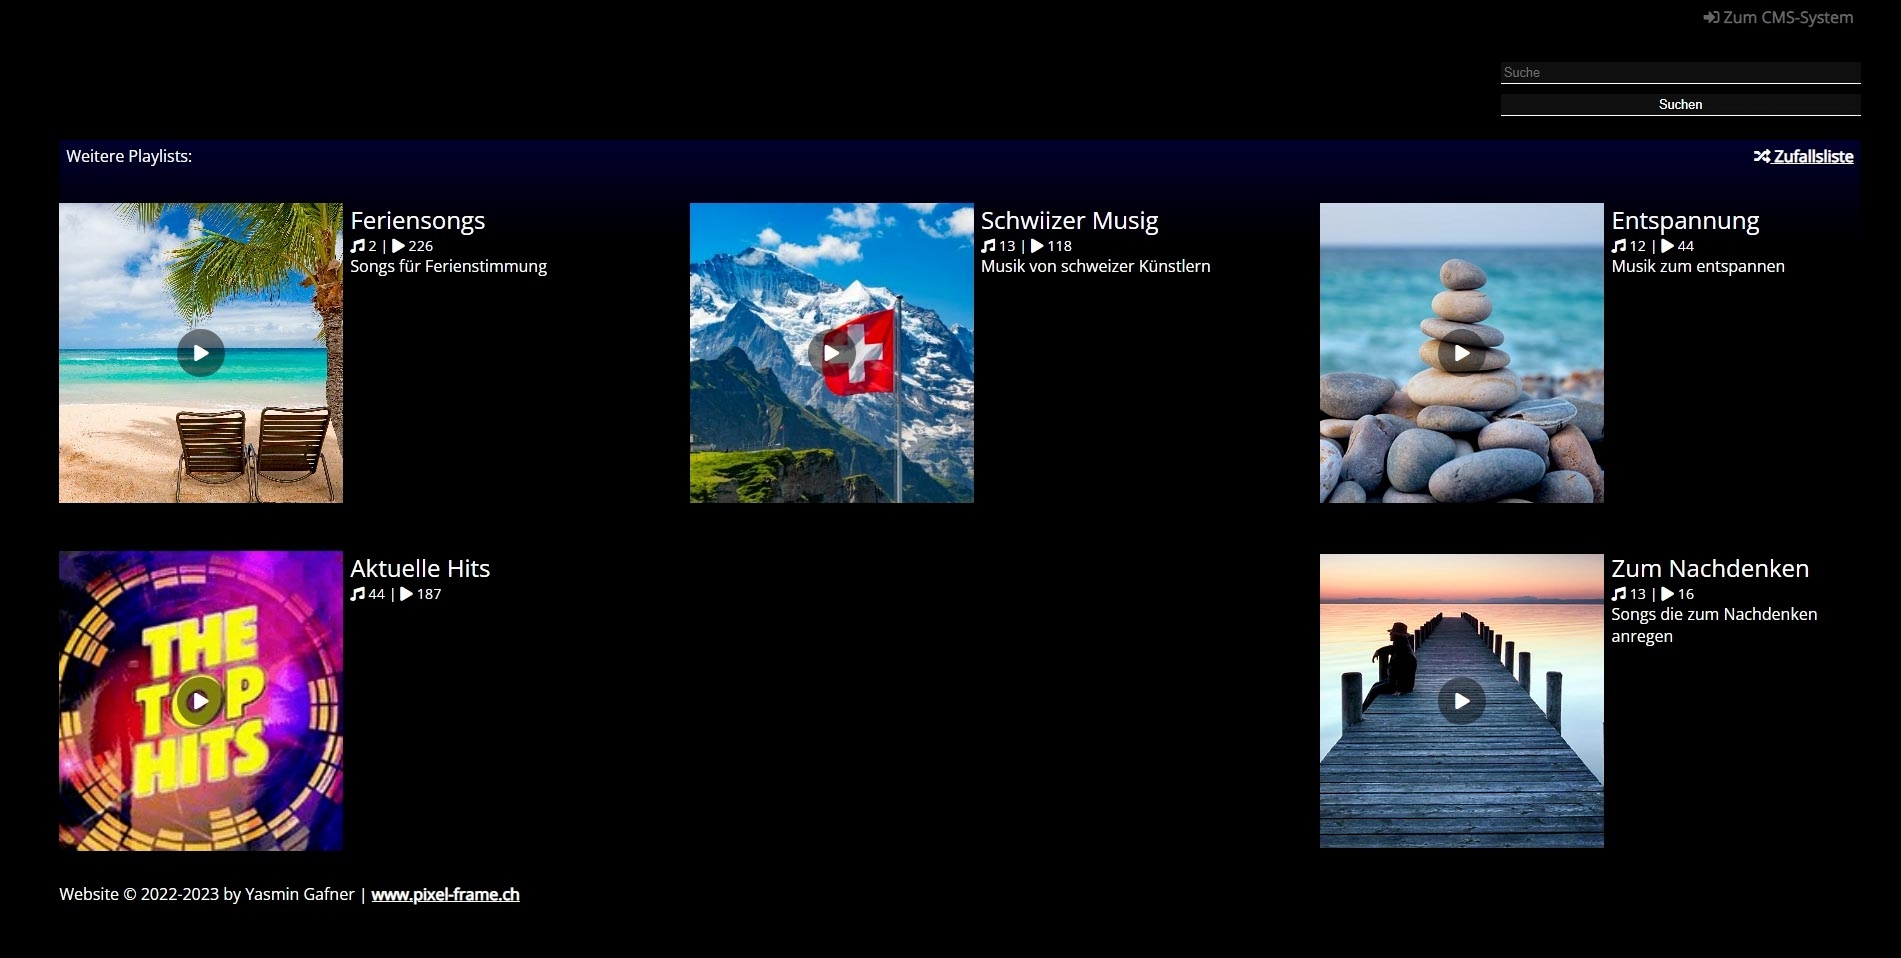This screenshot has width=1901, height=958.
Task: Click the login icon beside Zum CMS-System
Action: click(x=1711, y=18)
